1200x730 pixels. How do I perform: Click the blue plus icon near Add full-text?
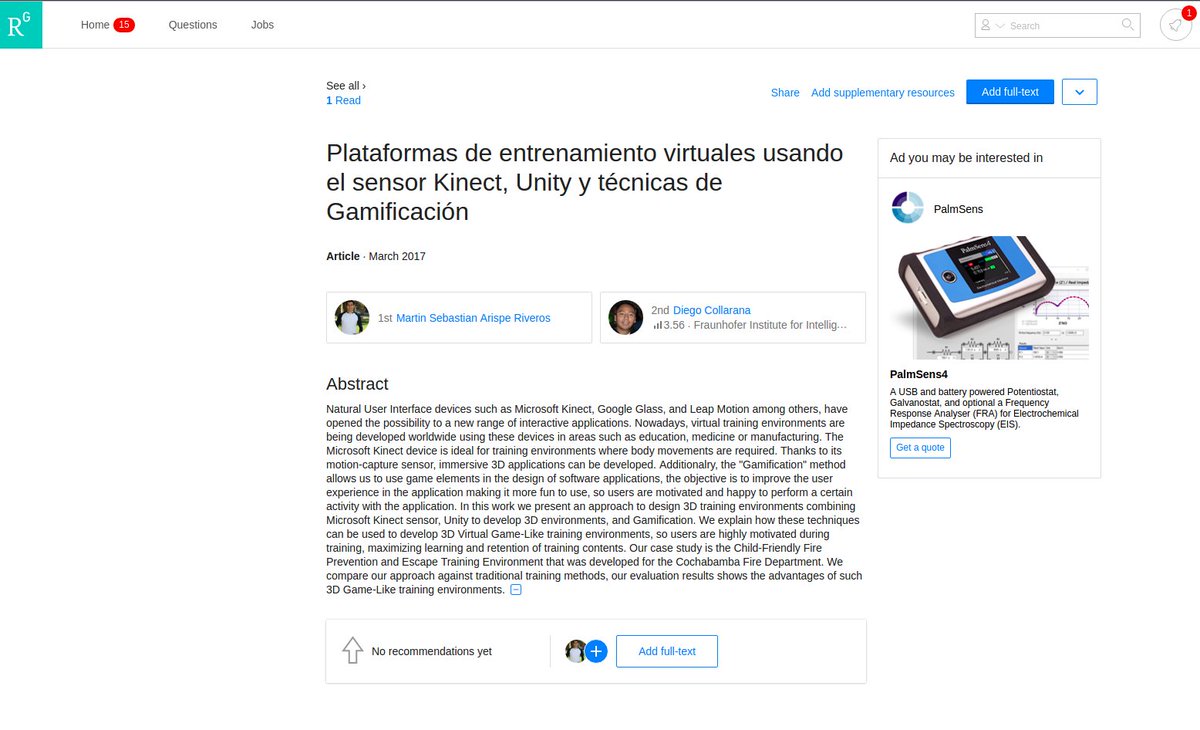[x=596, y=651]
